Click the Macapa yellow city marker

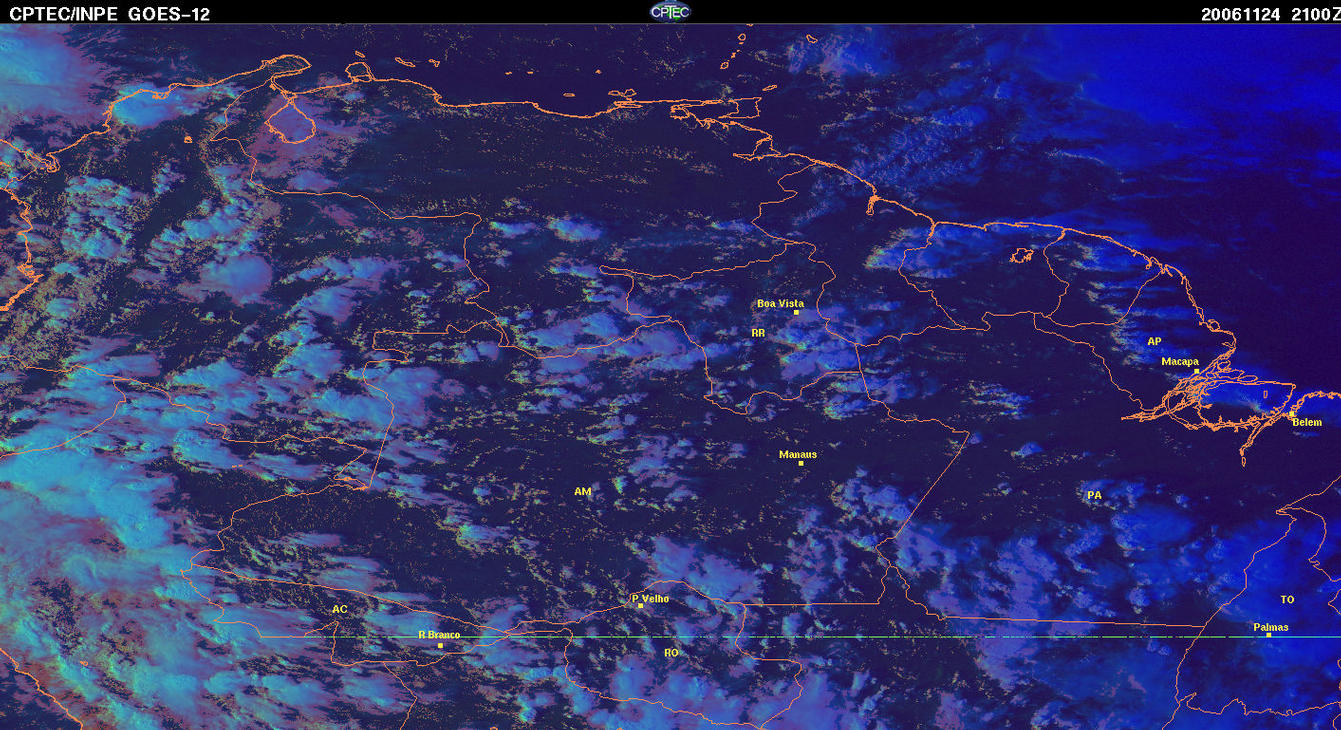[1196, 371]
